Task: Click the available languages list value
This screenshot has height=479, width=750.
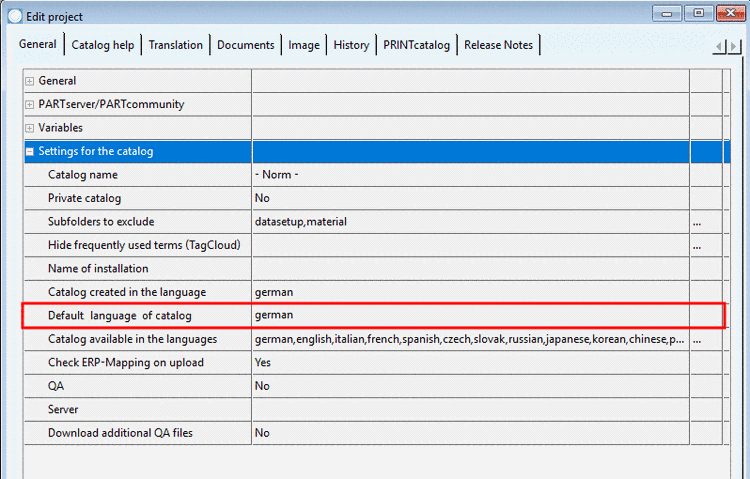Action: [471, 339]
